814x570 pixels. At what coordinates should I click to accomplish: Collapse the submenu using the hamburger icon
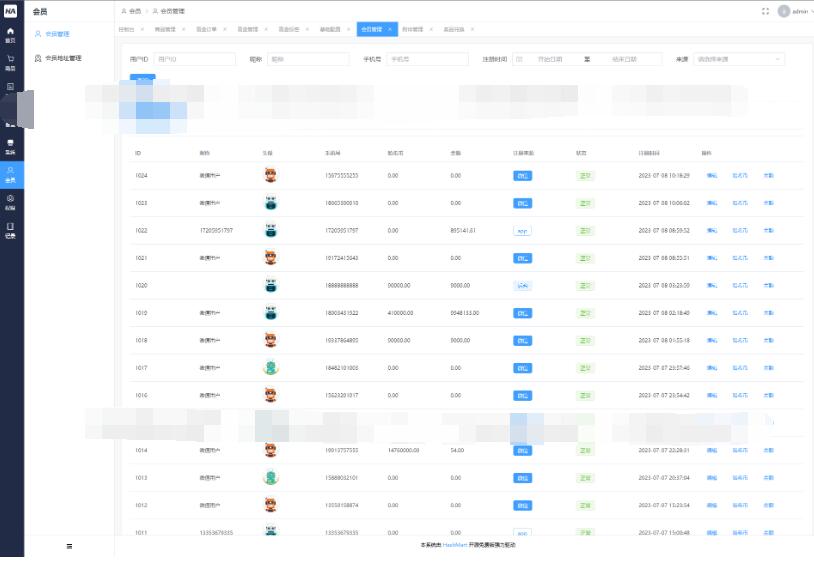(x=69, y=546)
